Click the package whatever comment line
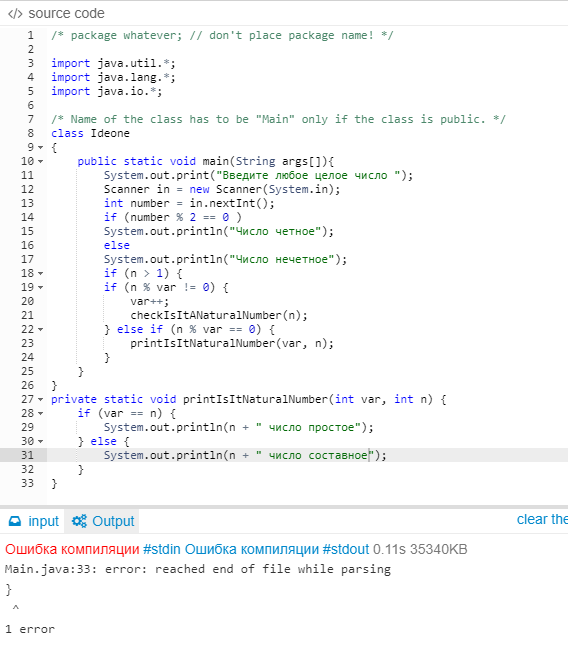 pos(222,35)
